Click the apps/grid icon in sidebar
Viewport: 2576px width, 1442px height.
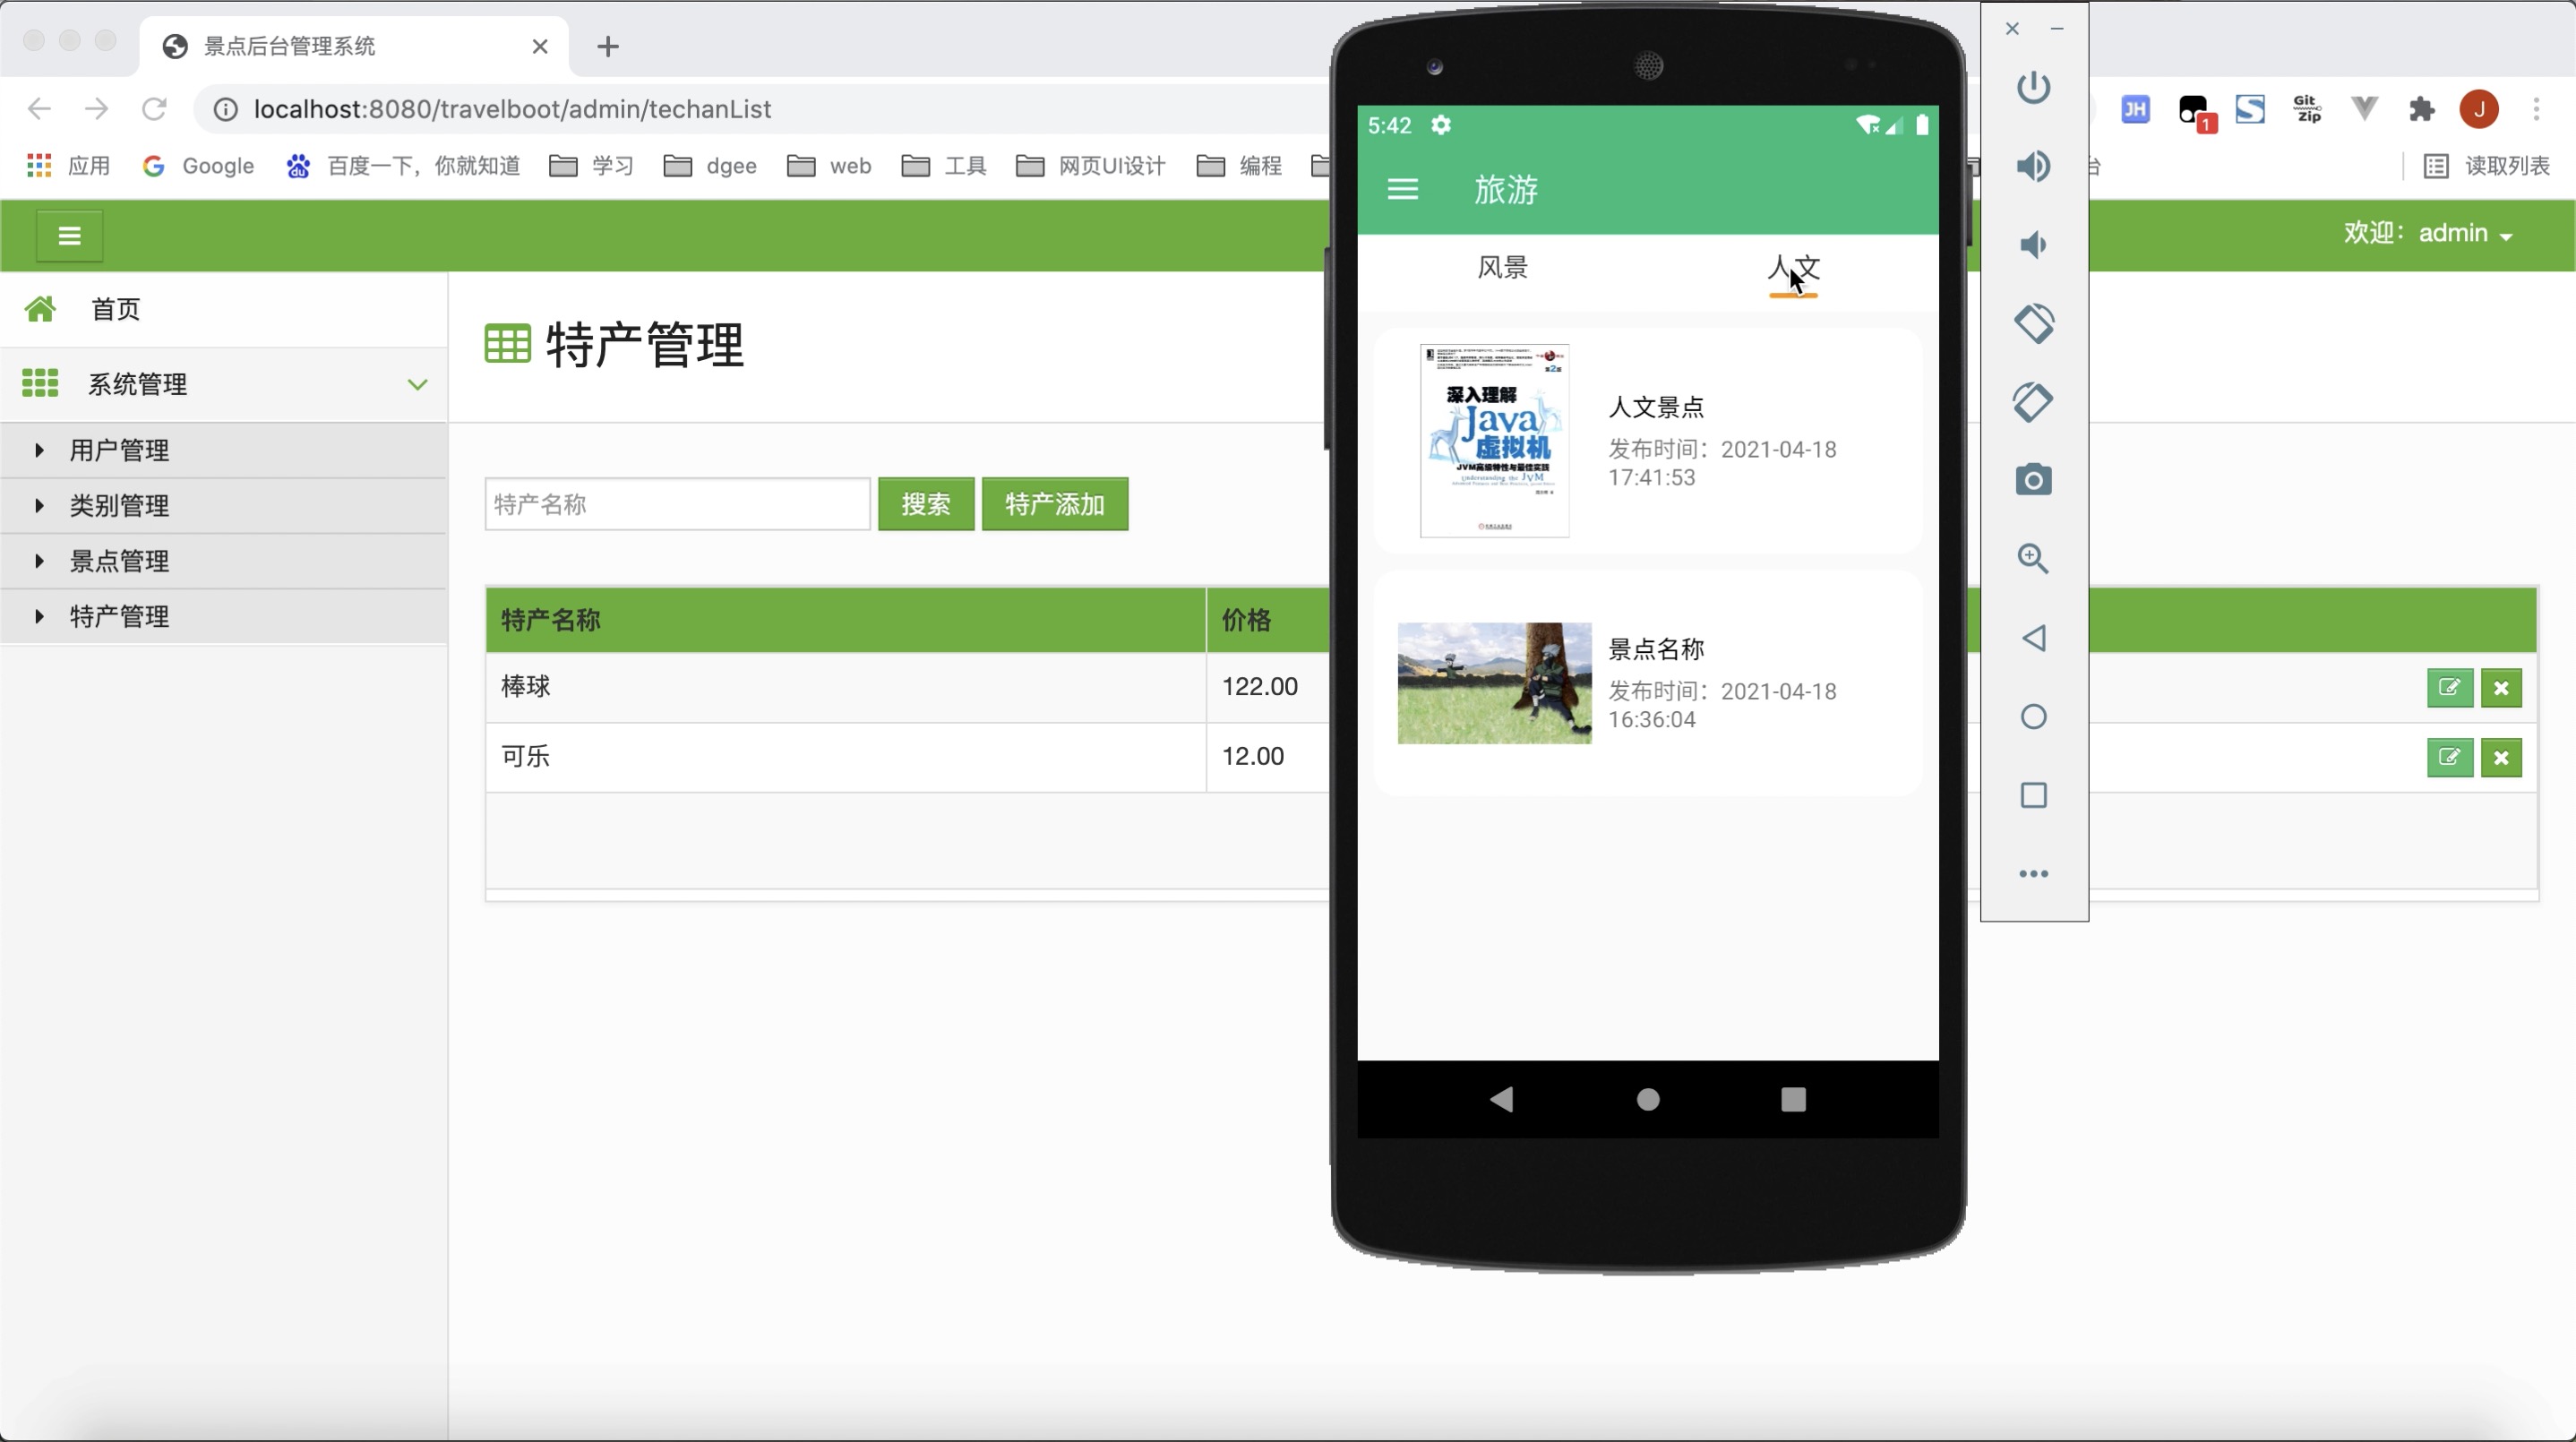40,382
